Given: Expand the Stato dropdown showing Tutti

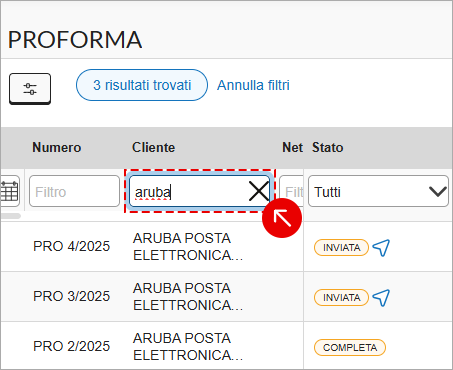Looking at the screenshot, I should click(378, 191).
